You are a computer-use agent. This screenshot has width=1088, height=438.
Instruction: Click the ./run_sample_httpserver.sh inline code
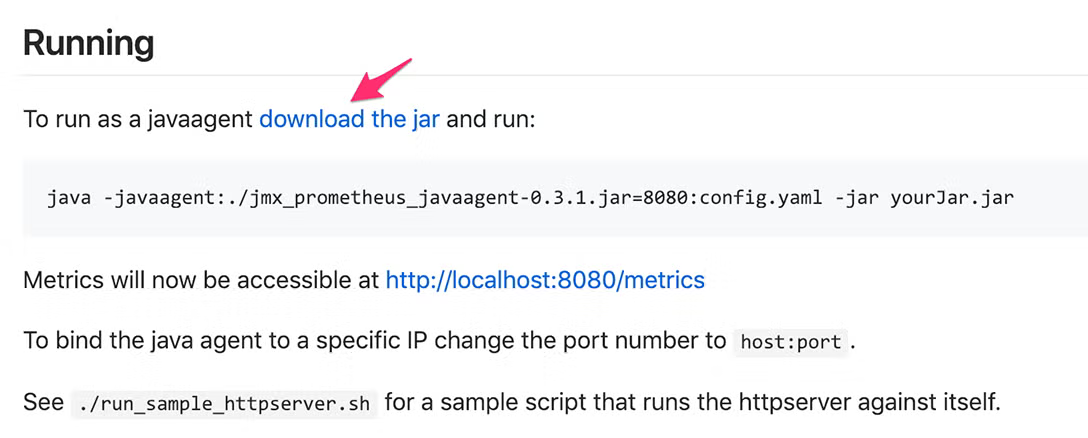[x=224, y=403]
